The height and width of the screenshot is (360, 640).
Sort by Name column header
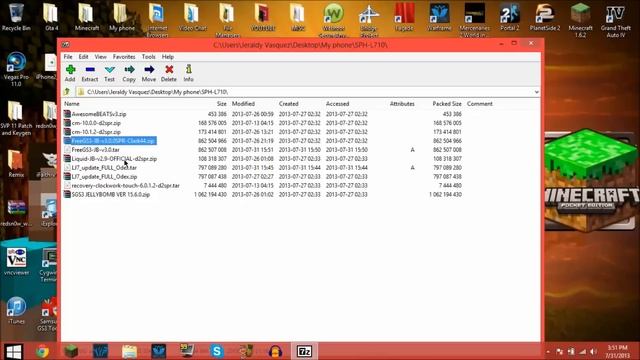click(x=72, y=104)
